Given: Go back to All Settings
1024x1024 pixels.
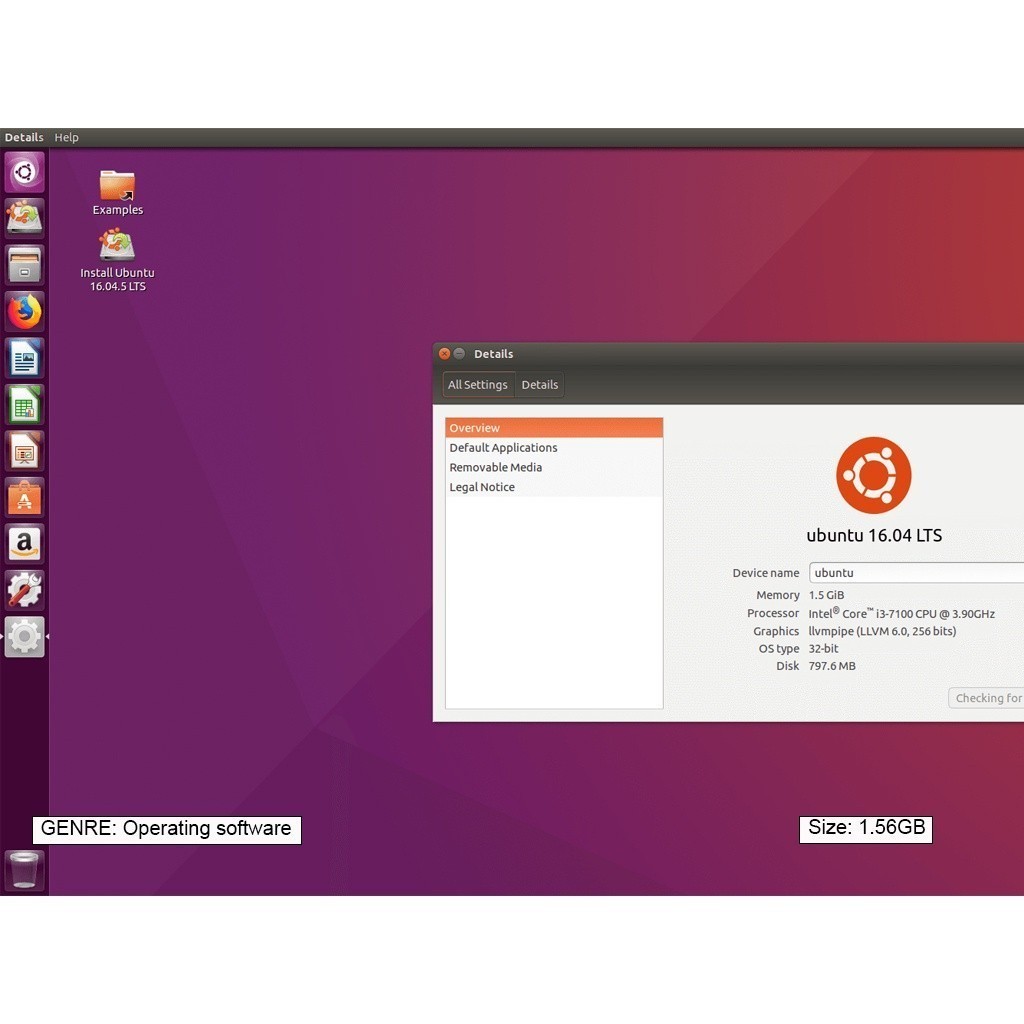Looking at the screenshot, I should (x=477, y=385).
